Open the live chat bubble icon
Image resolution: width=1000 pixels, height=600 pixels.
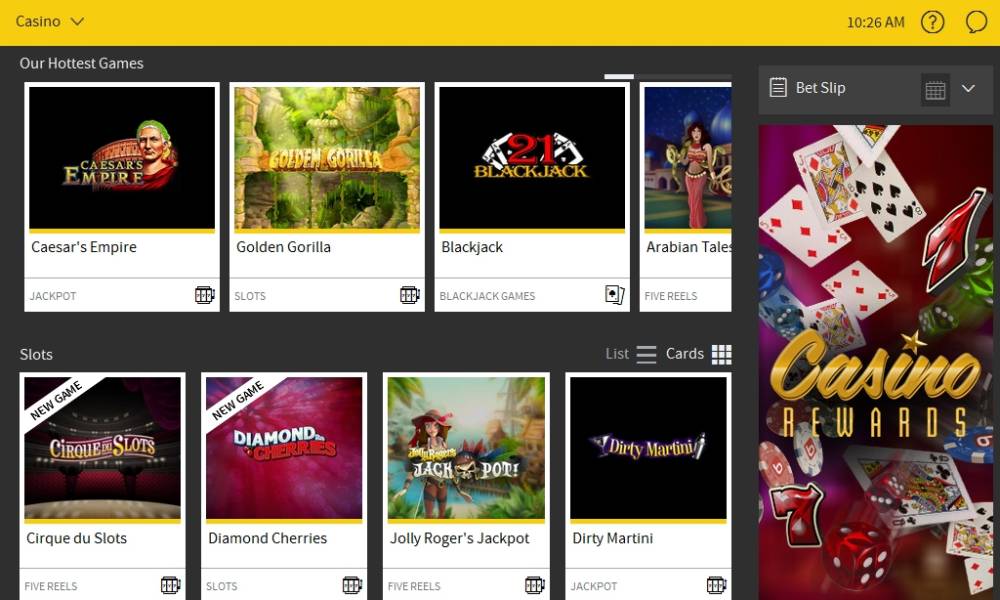click(976, 22)
